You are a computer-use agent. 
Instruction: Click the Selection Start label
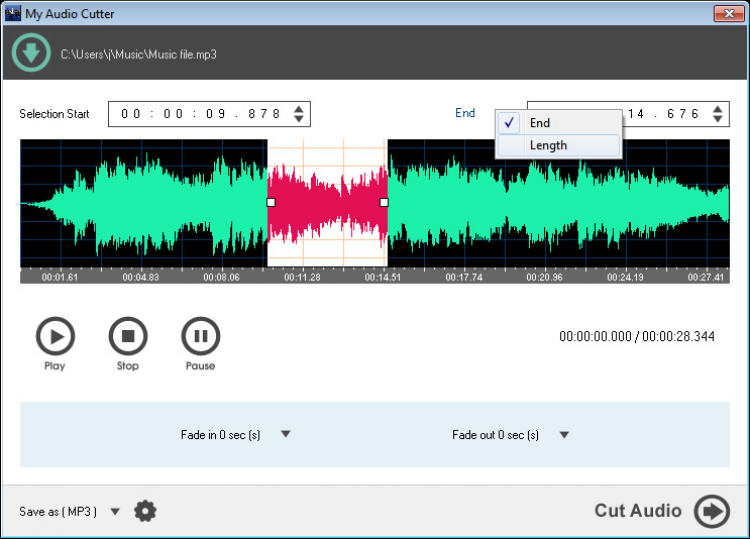pyautogui.click(x=55, y=114)
